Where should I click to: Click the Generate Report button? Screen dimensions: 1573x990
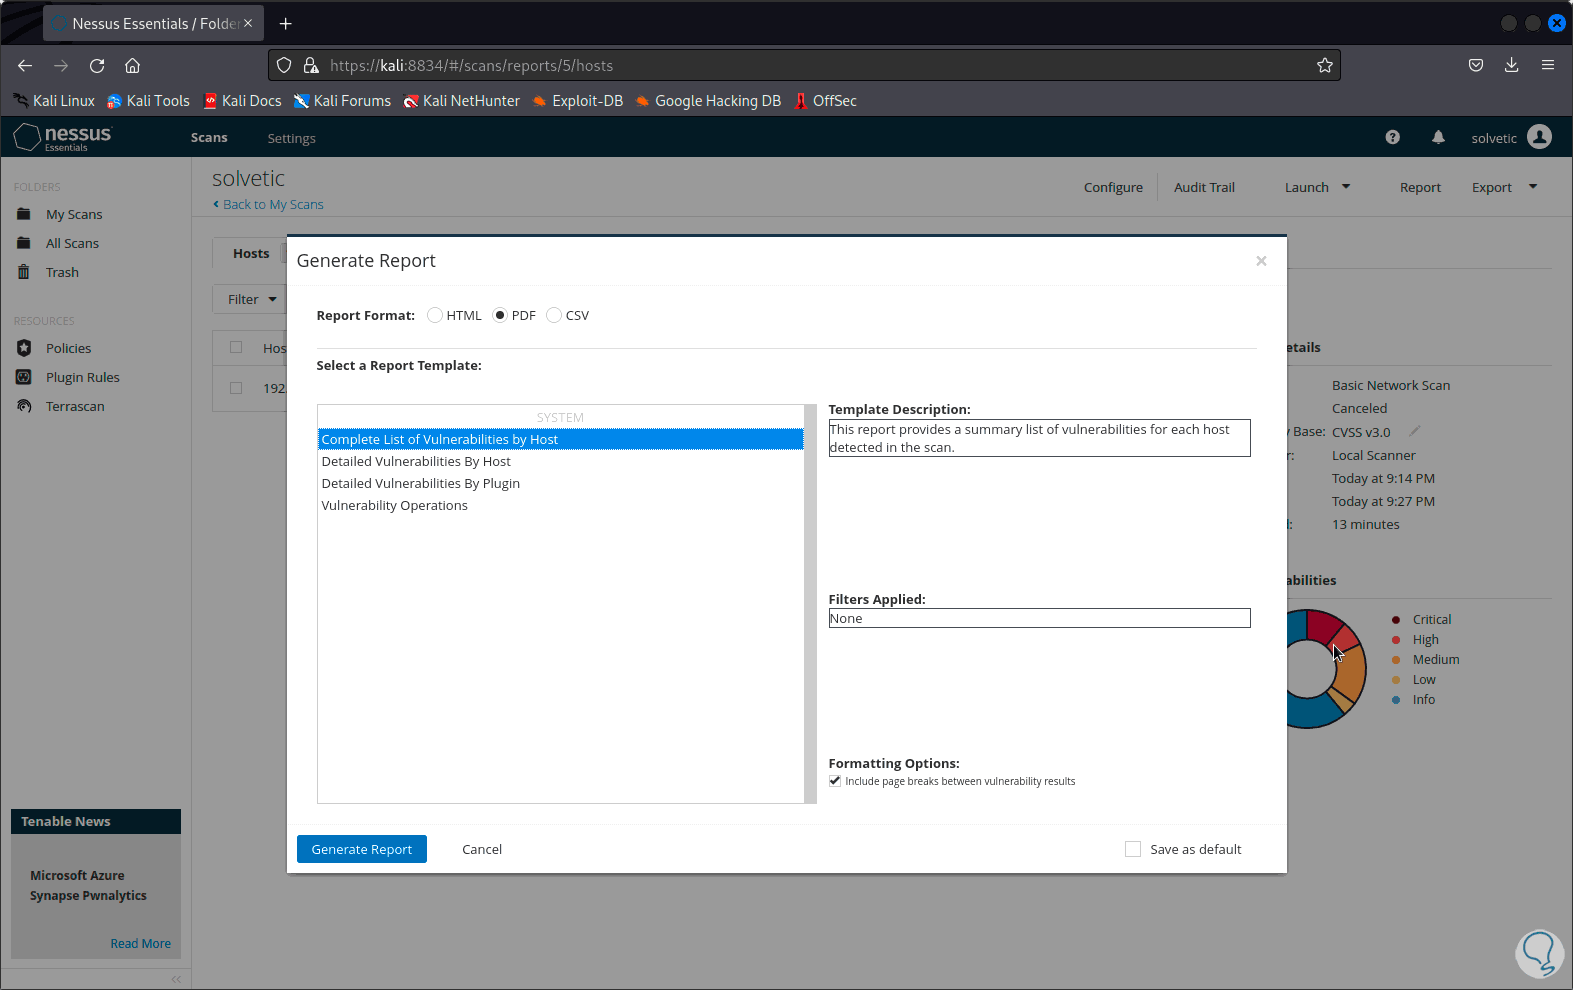click(362, 849)
